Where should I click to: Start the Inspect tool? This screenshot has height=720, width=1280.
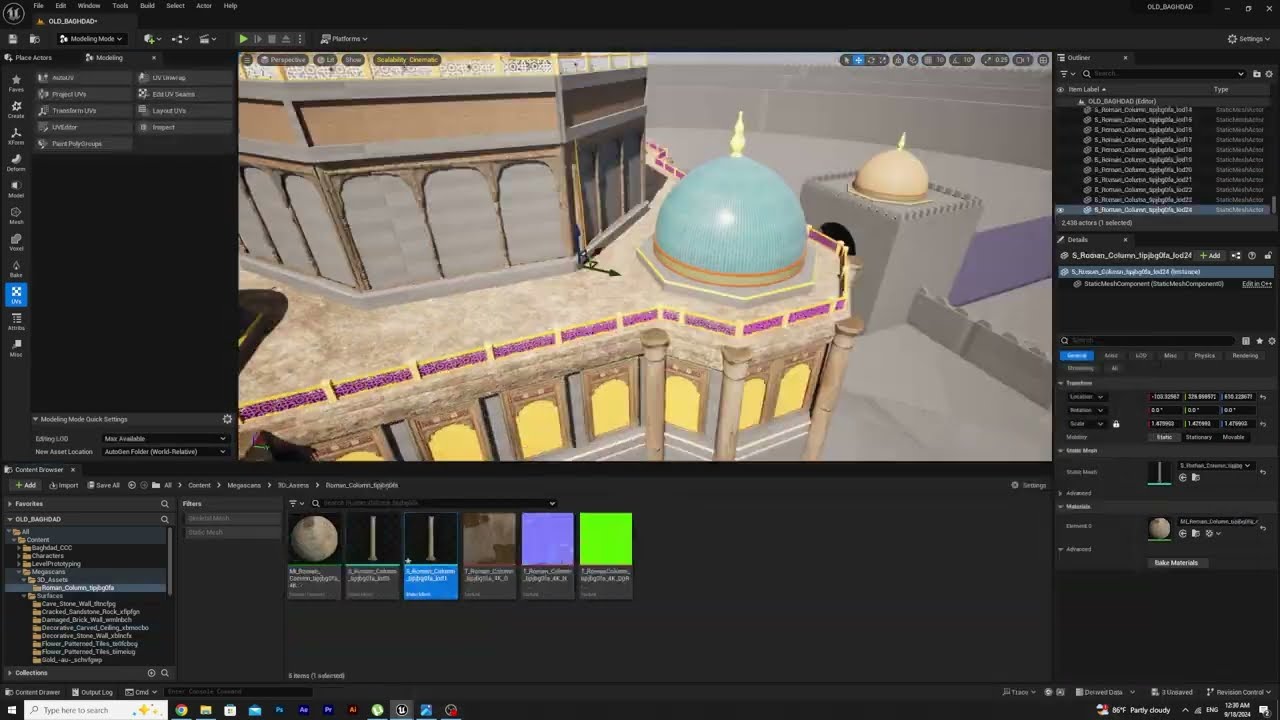[x=184, y=127]
